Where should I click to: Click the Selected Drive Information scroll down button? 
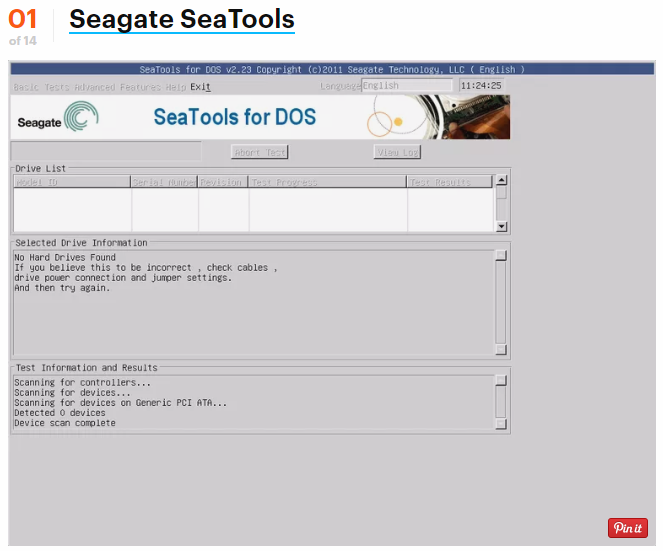(501, 349)
